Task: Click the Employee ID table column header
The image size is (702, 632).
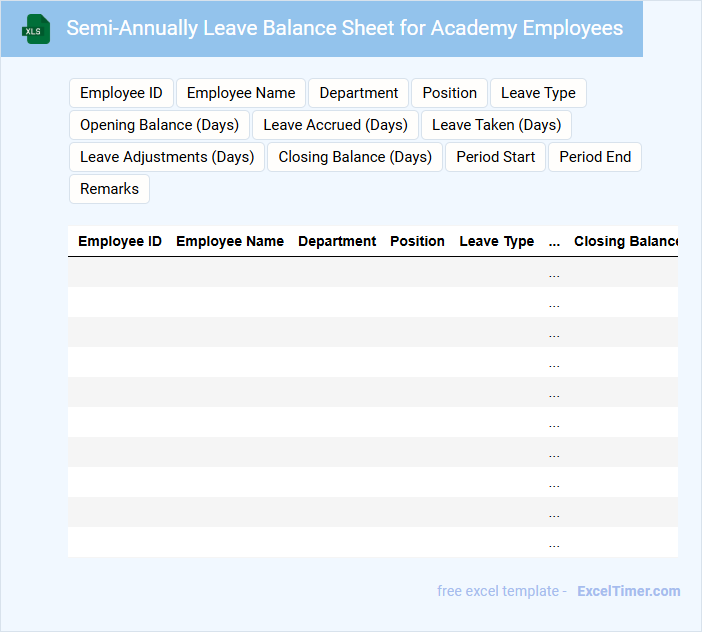Action: tap(120, 241)
